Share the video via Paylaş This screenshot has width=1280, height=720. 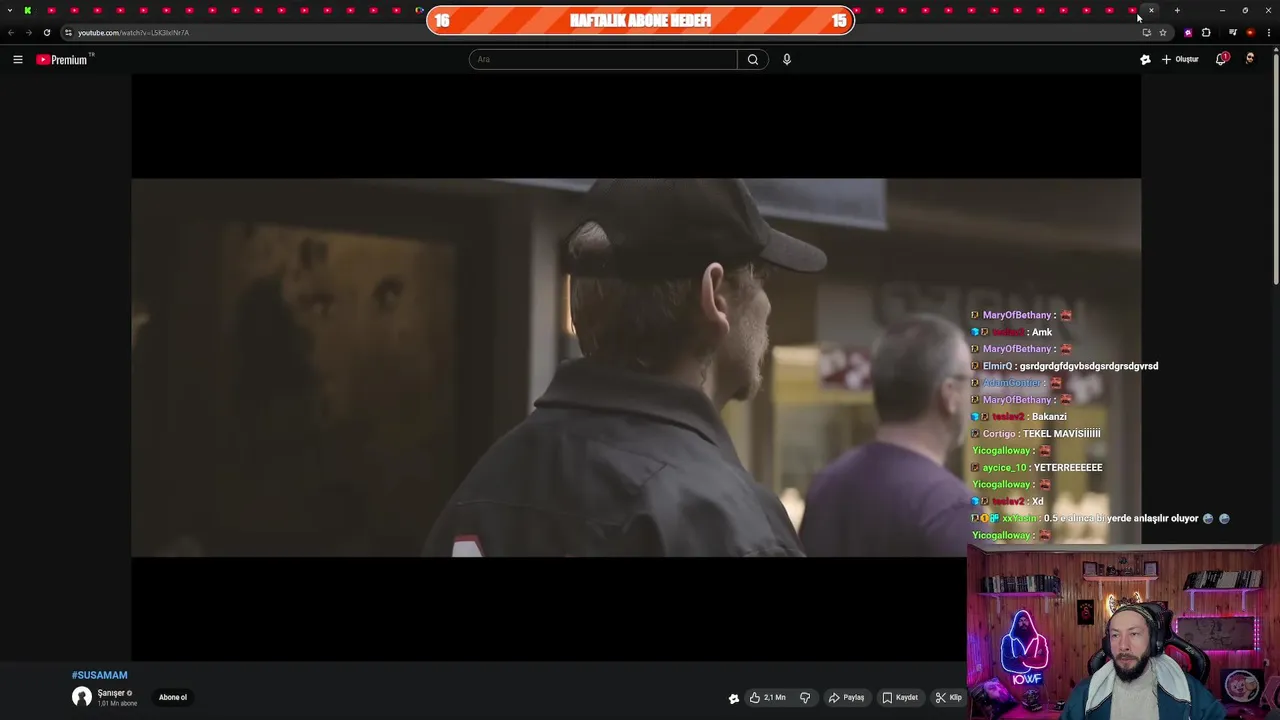(x=846, y=698)
